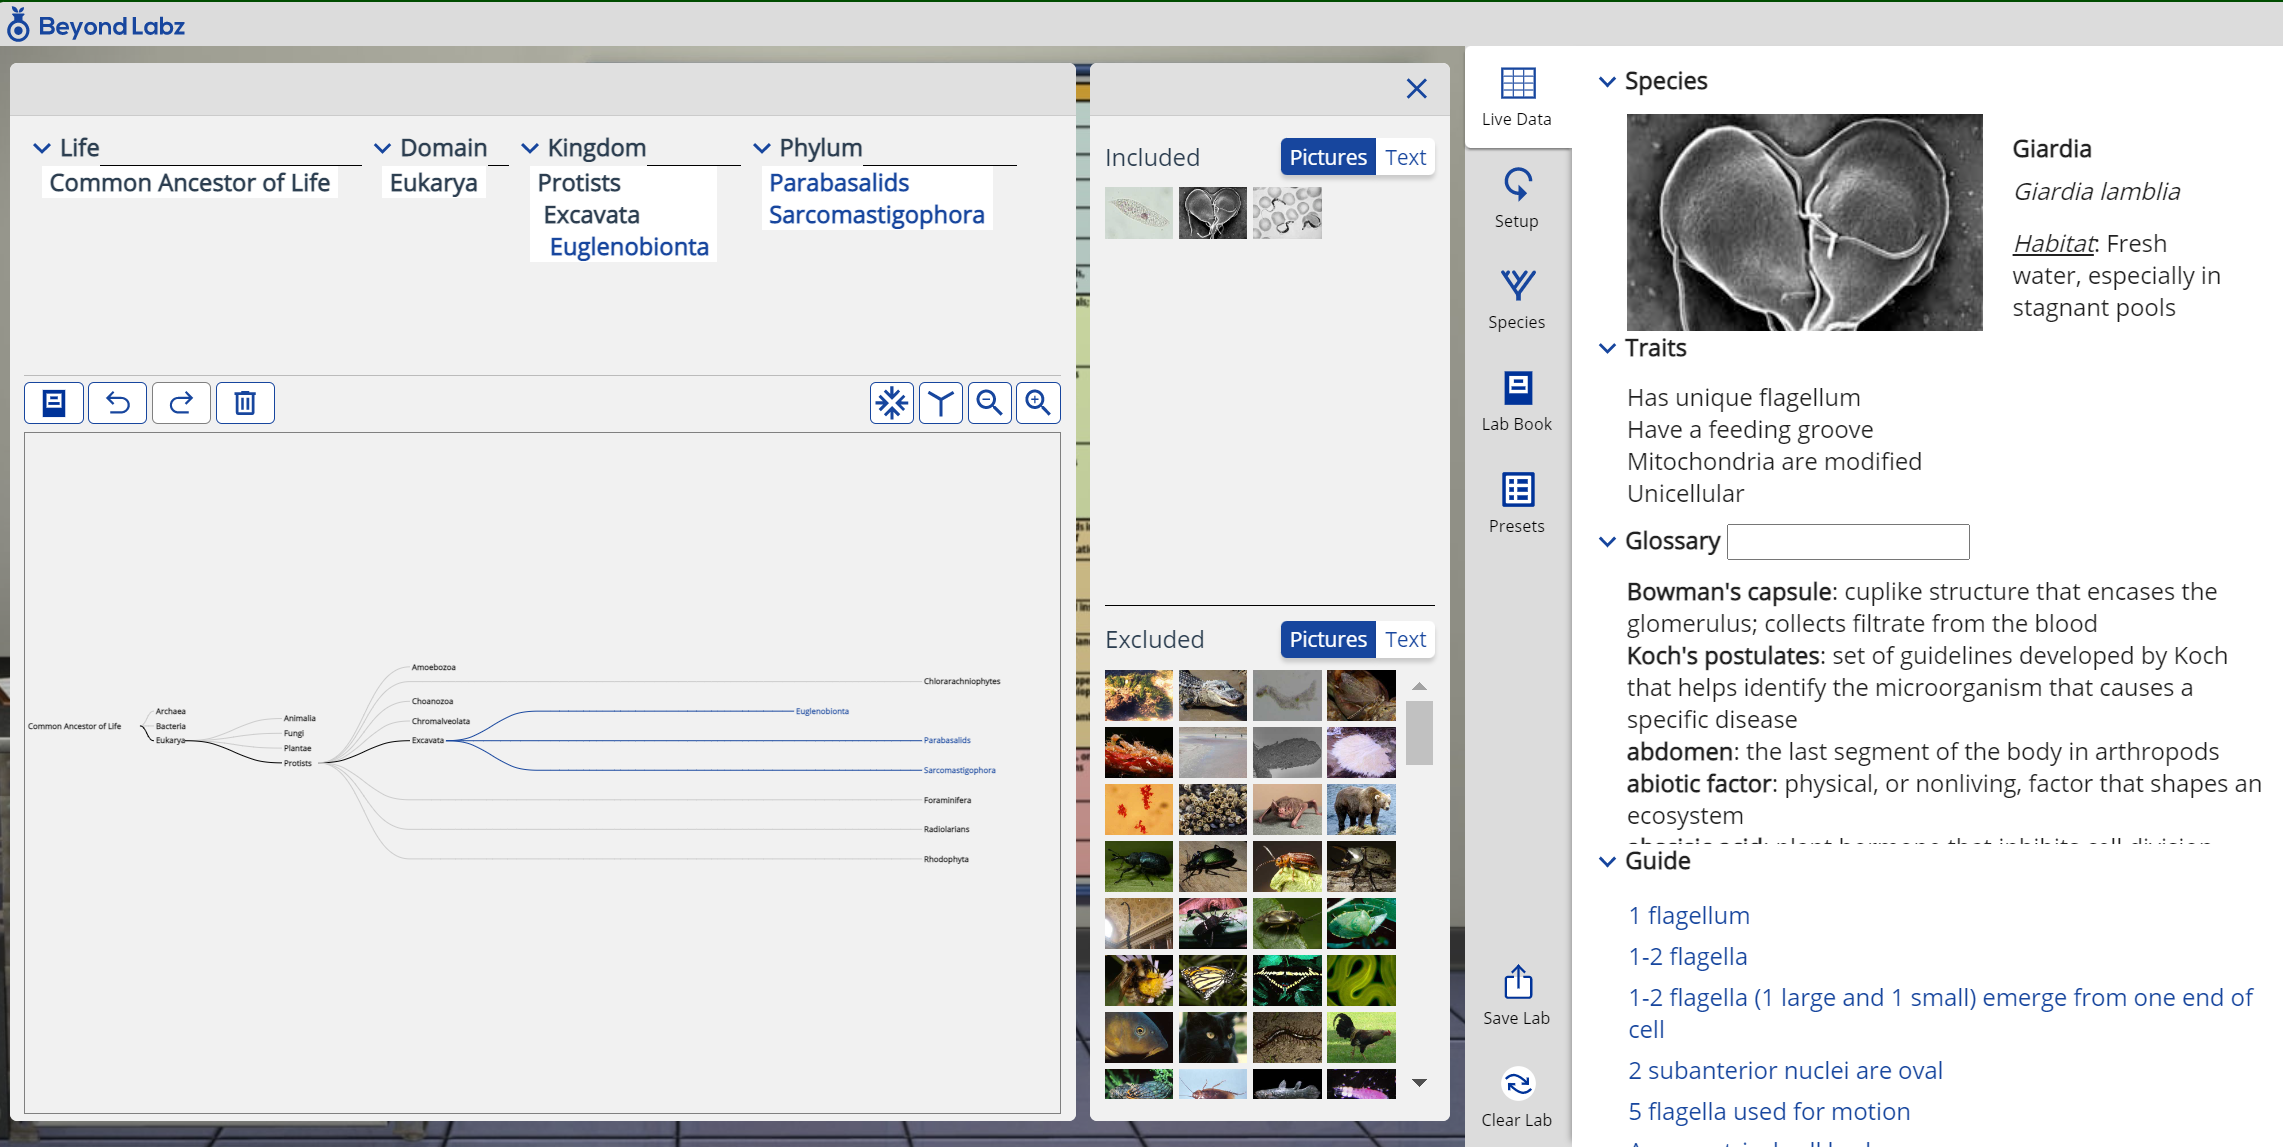Collapse the Glossary section chevron
This screenshot has width=2283, height=1147.
pyautogui.click(x=1607, y=541)
